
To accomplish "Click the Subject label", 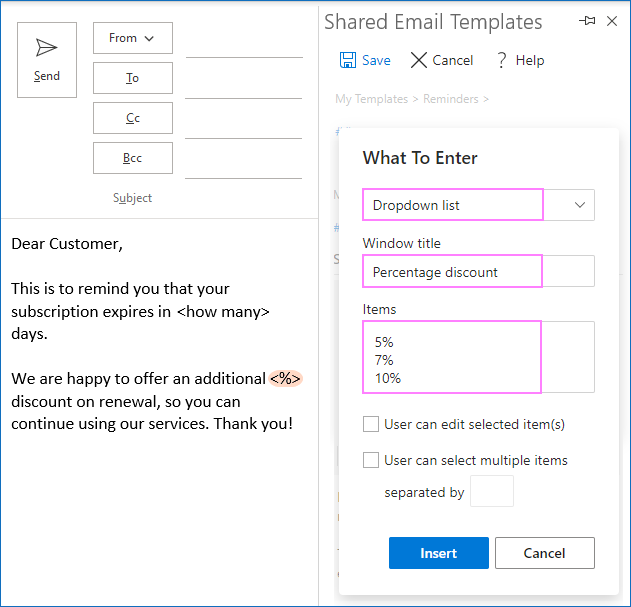I will click(x=132, y=198).
